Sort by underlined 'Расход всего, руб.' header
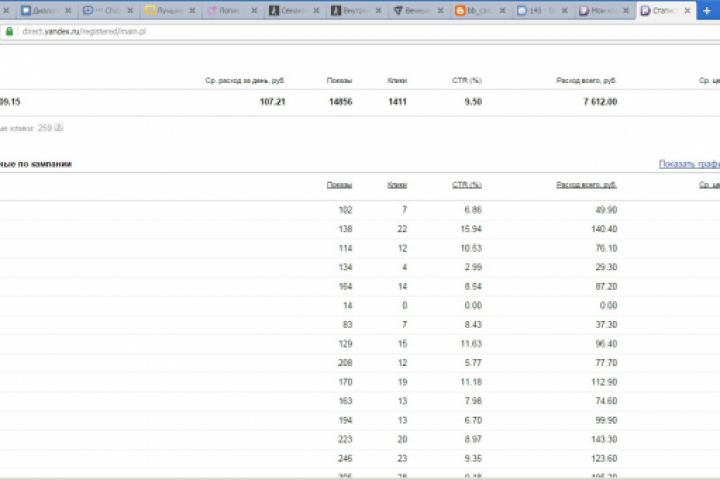The width and height of the screenshot is (720, 480). (x=586, y=185)
